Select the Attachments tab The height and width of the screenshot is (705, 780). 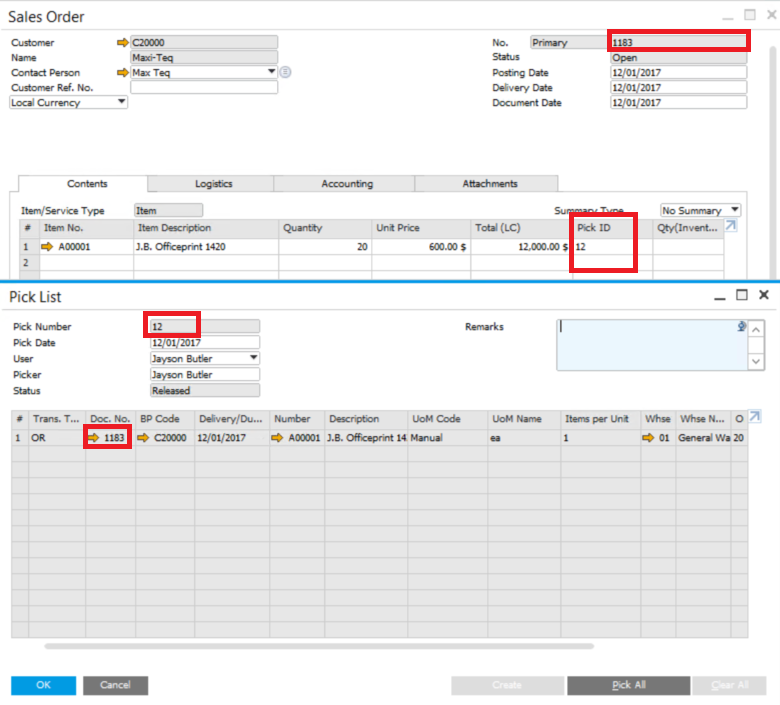pos(490,184)
